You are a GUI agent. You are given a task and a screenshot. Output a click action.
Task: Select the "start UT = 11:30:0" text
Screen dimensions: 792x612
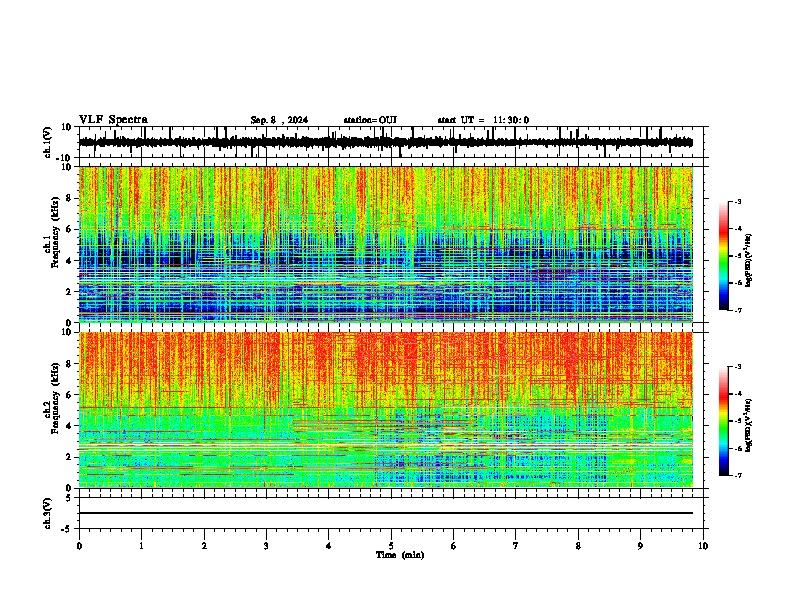point(483,120)
